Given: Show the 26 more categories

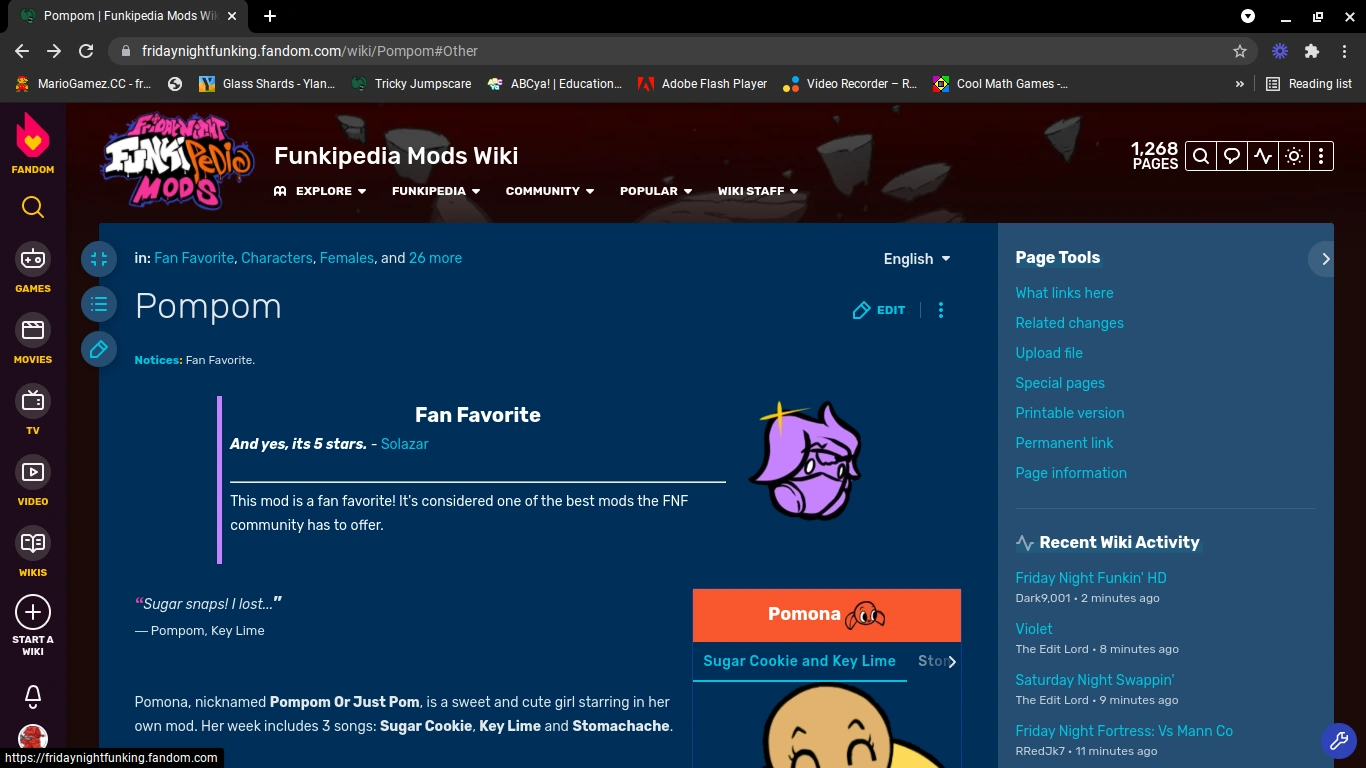Looking at the screenshot, I should point(435,258).
